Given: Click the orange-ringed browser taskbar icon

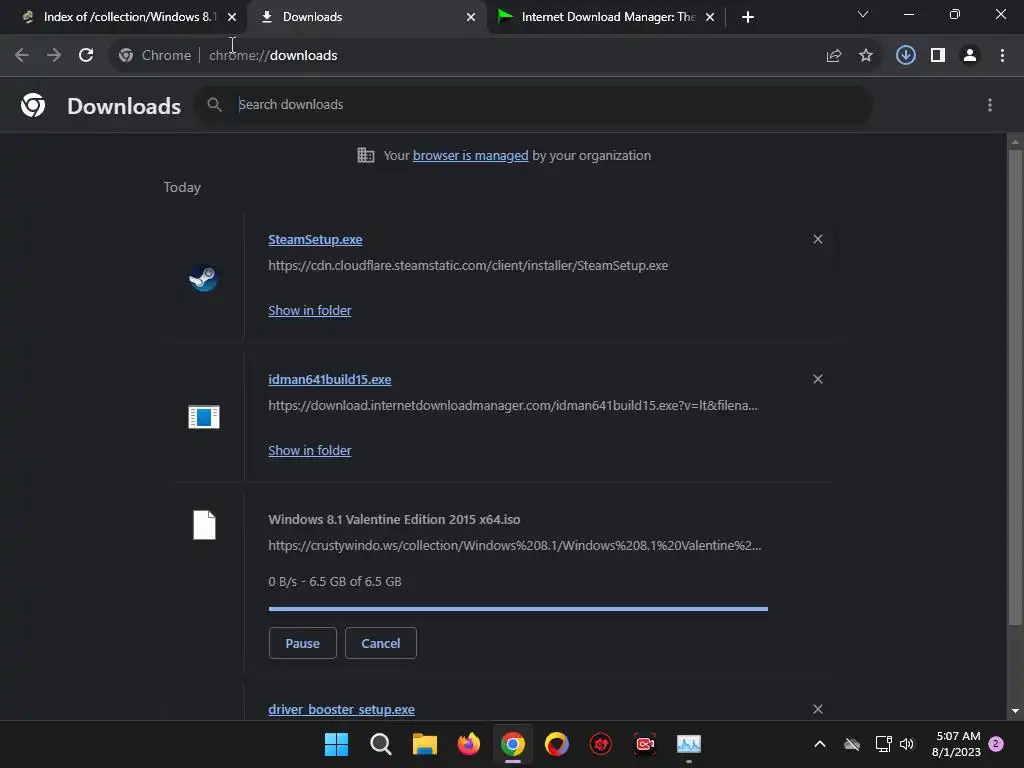Looking at the screenshot, I should [556, 744].
